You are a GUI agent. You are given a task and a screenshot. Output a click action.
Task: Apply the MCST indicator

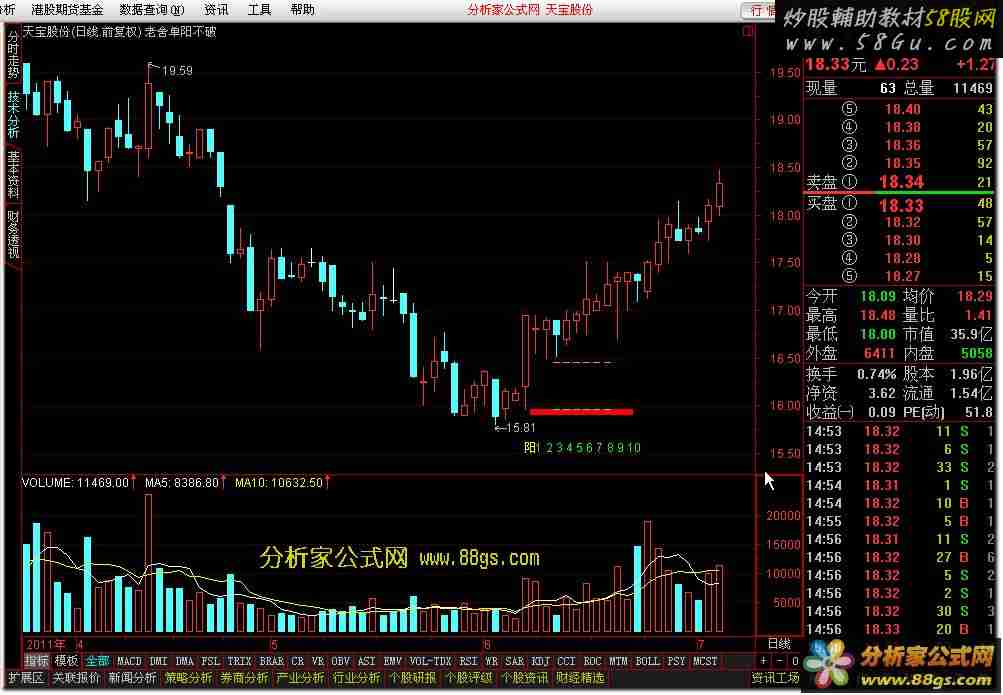pos(706,661)
